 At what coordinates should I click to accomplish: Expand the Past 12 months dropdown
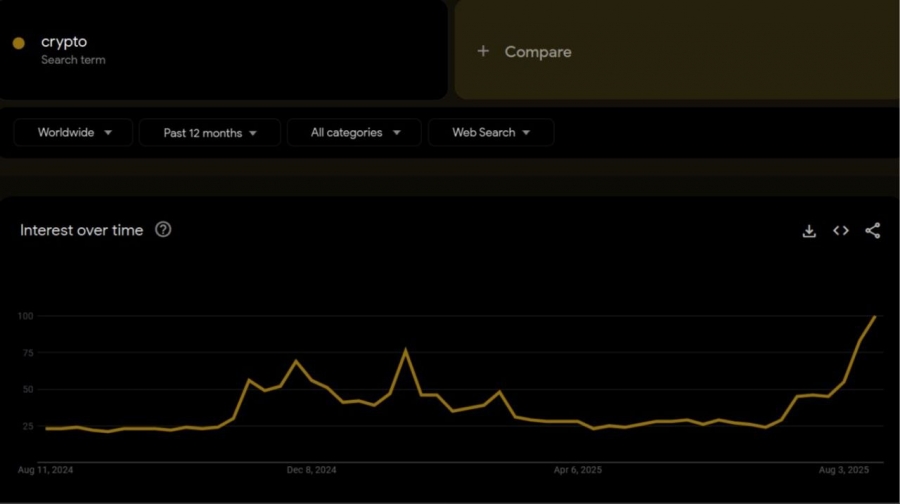point(210,132)
